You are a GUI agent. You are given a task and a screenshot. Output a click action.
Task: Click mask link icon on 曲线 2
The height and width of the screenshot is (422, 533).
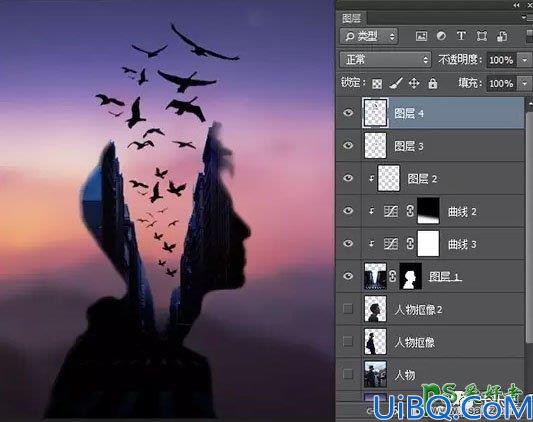click(410, 211)
